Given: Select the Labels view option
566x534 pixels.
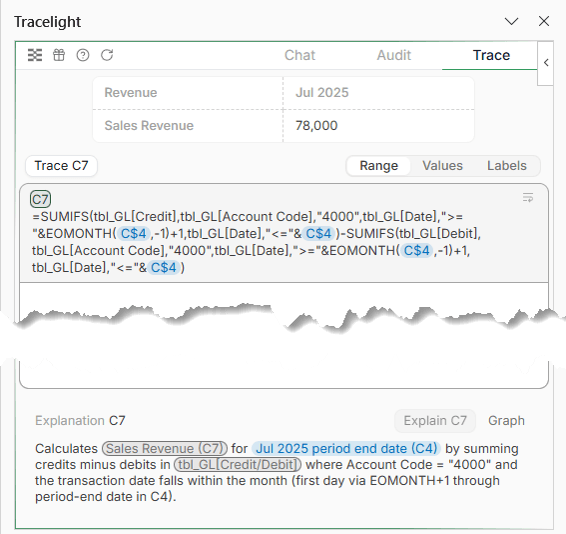Looking at the screenshot, I should coord(507,166).
